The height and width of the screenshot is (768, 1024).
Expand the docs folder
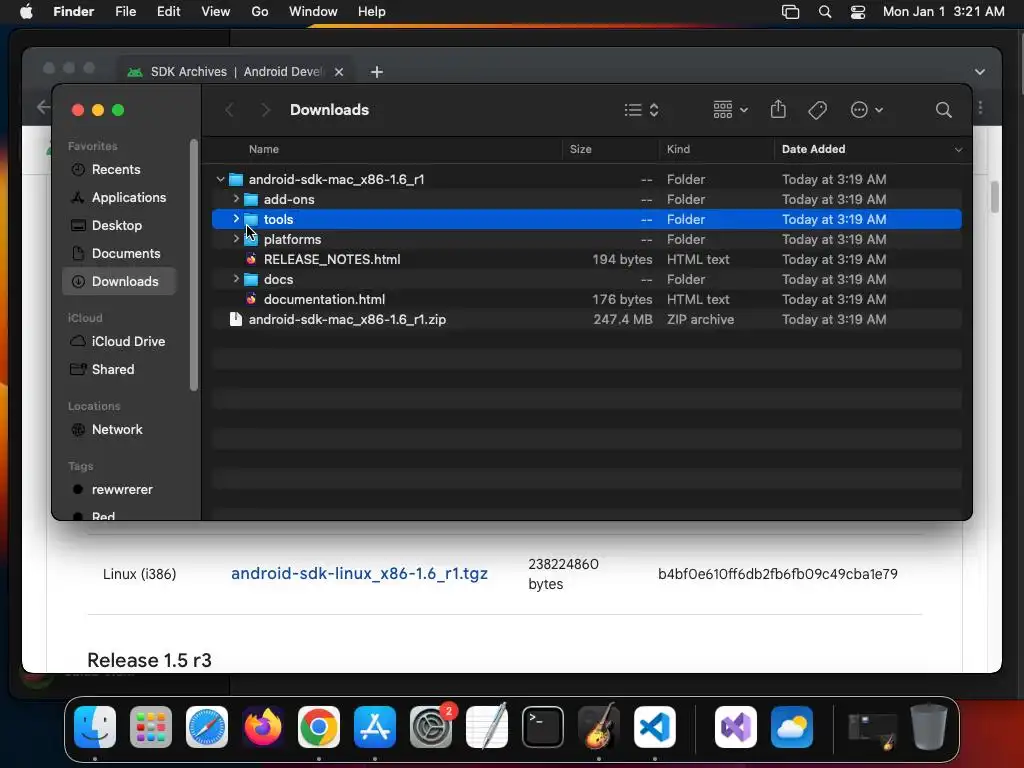point(236,279)
